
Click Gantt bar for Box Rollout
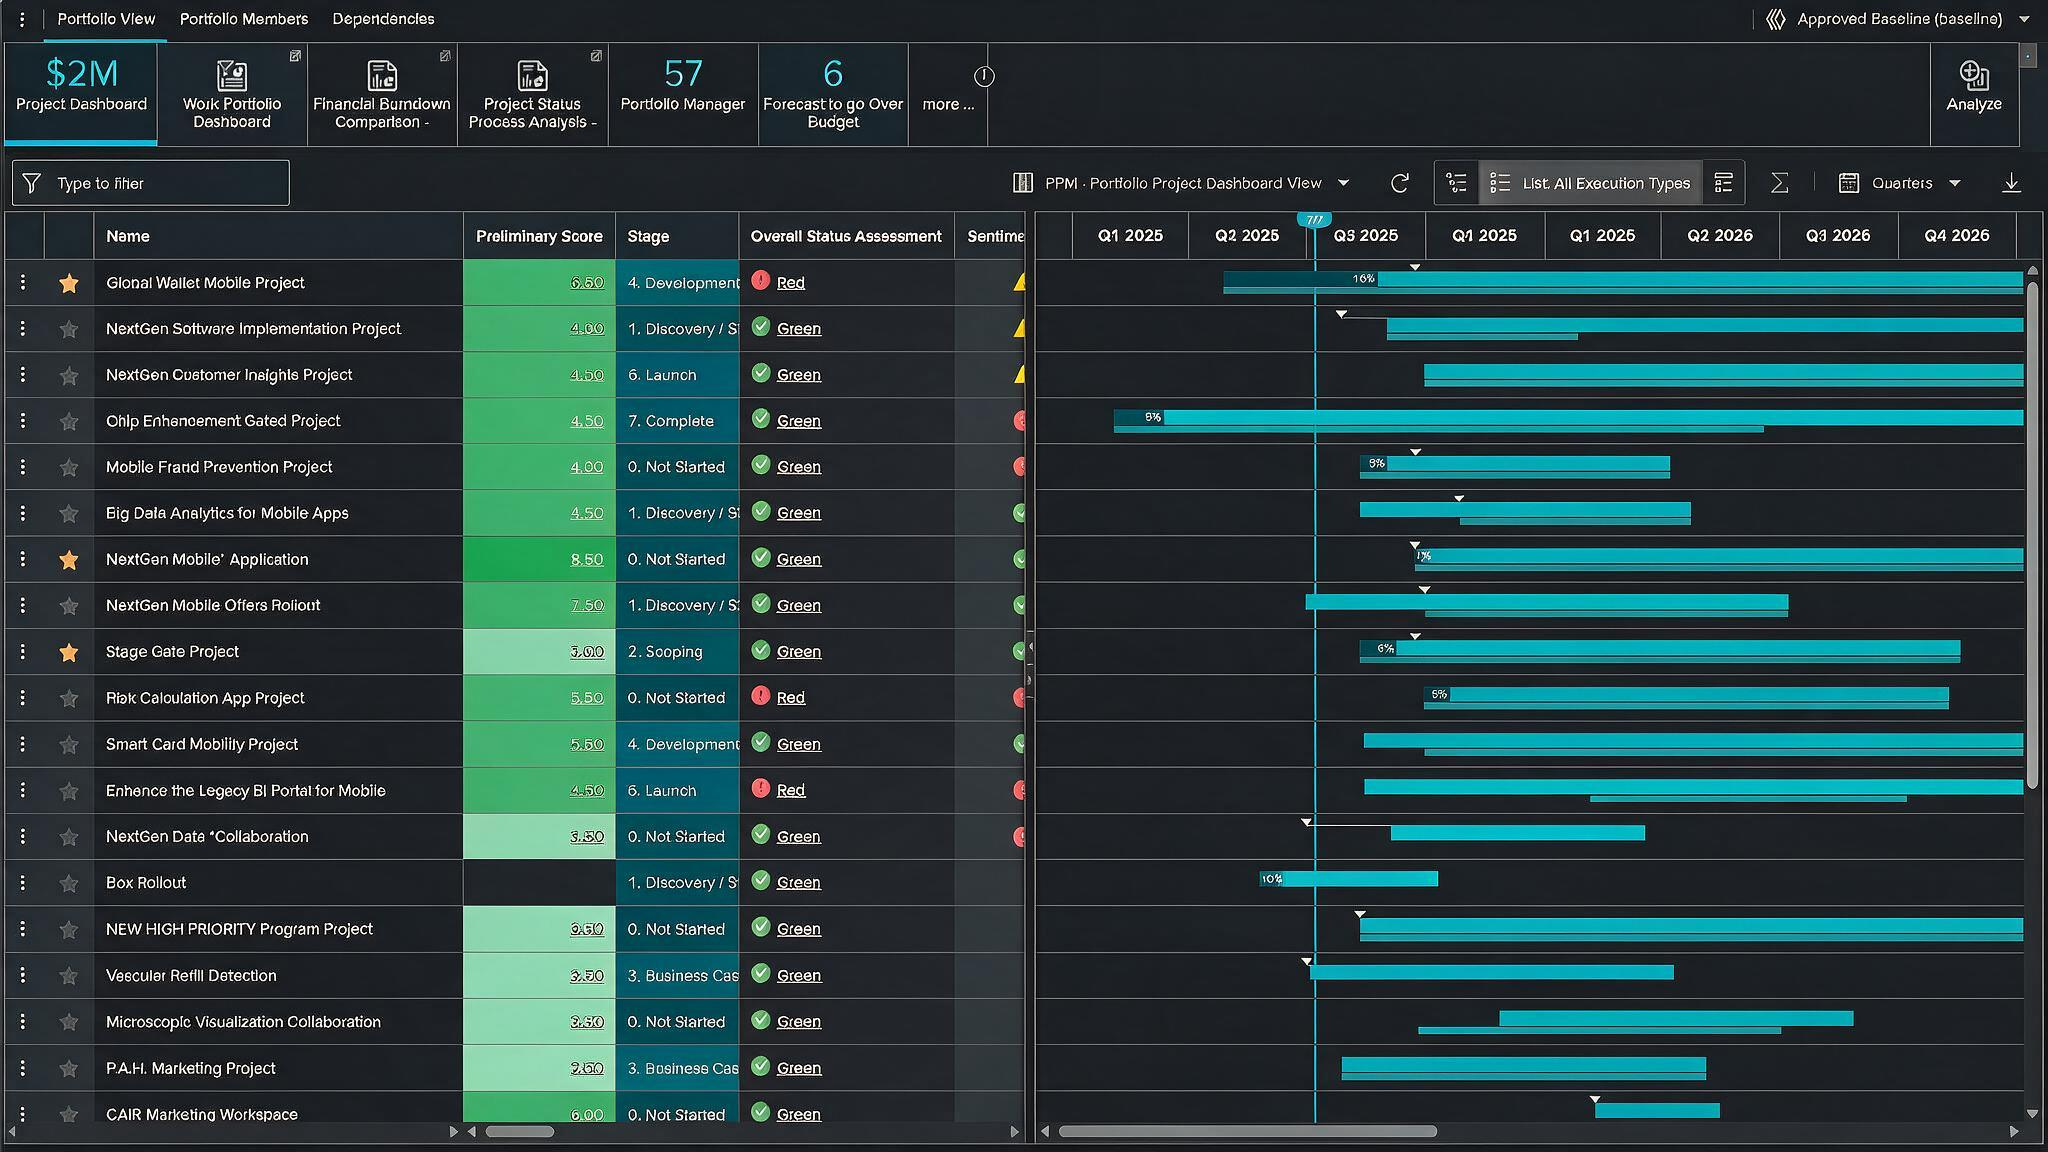click(x=1348, y=879)
